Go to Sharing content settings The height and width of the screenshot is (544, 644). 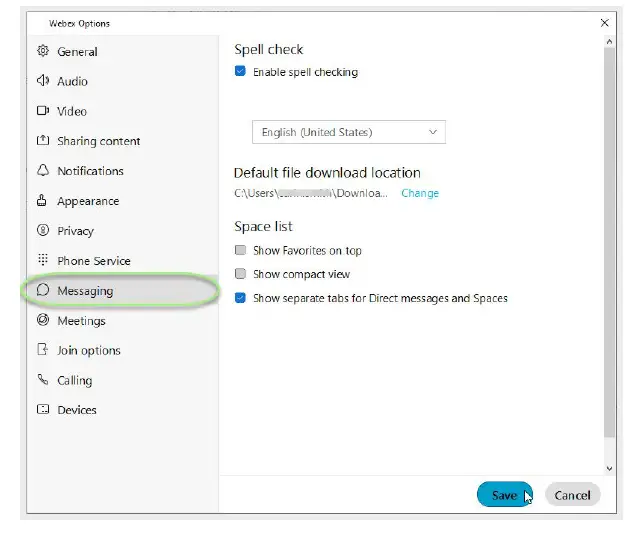(x=99, y=141)
